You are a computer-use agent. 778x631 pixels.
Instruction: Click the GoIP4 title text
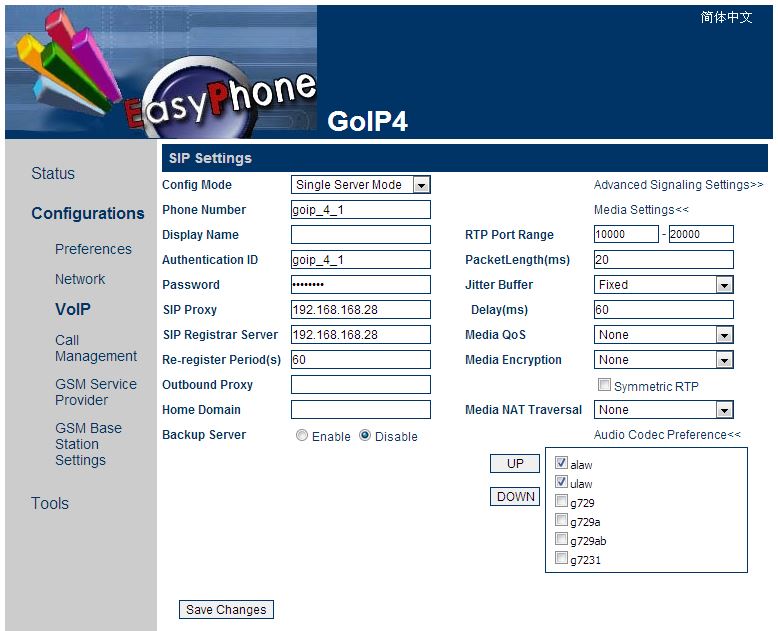pos(368,122)
